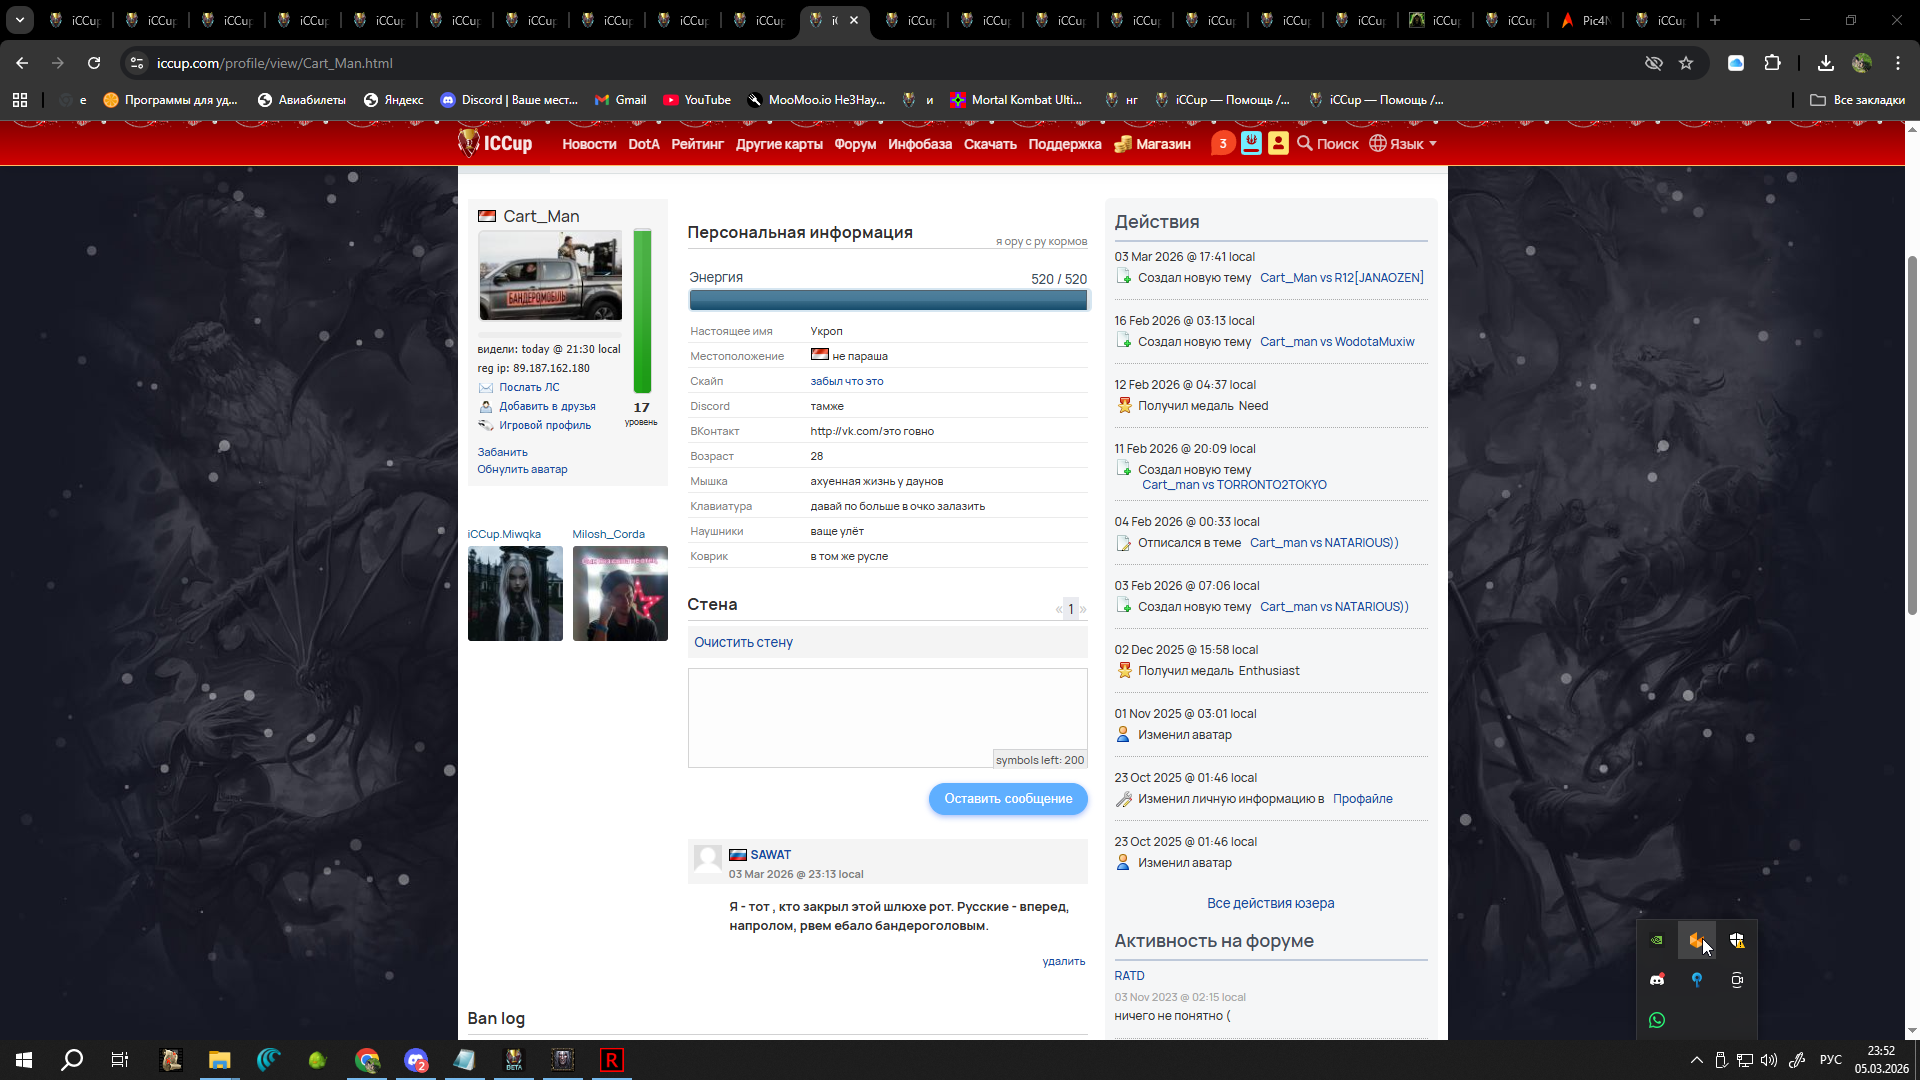Click the blue download icon in navbar
1920x1080 pixels.
click(1251, 144)
